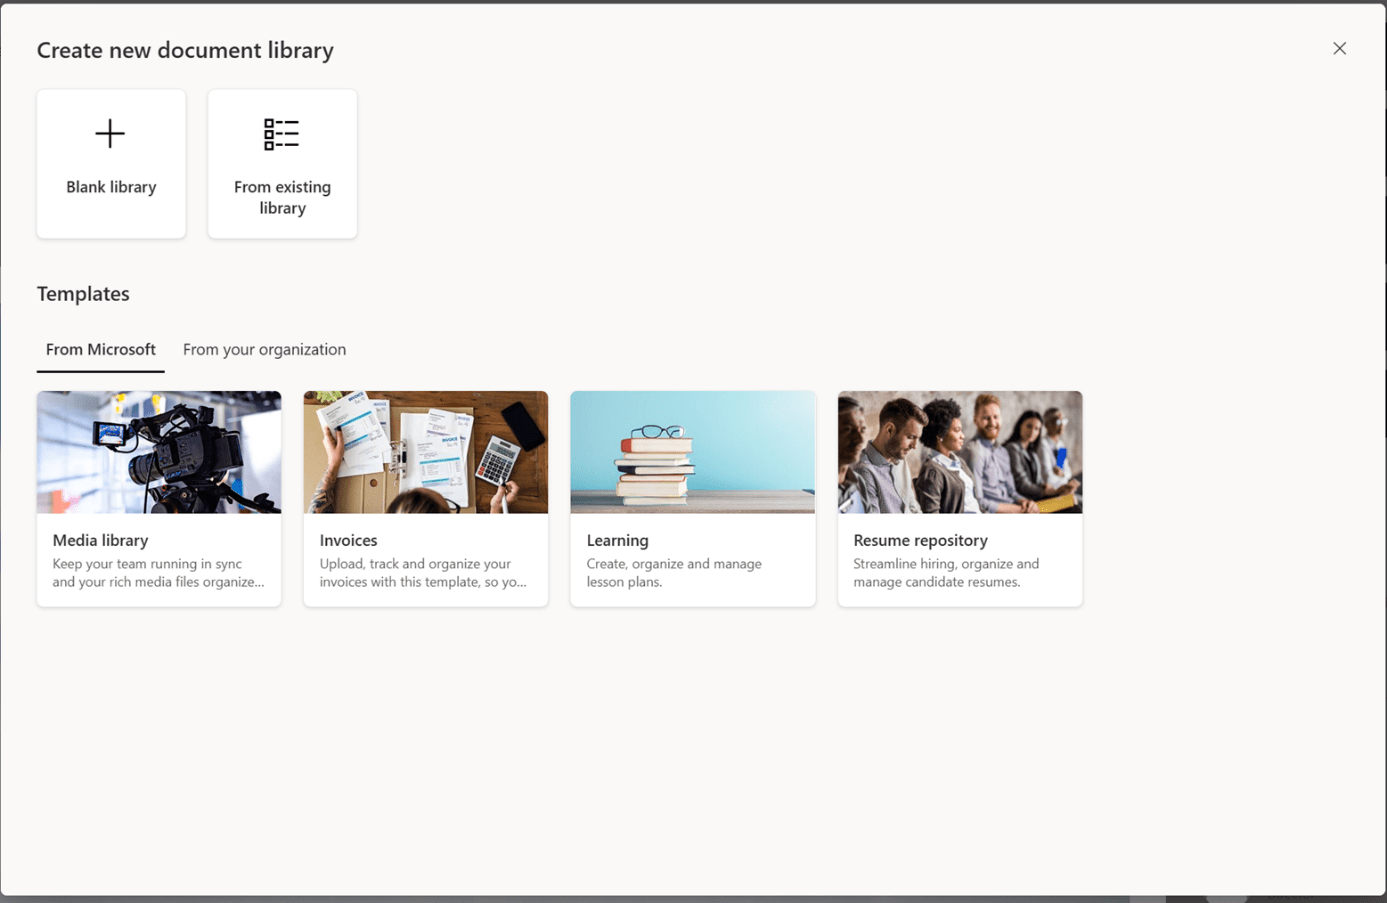Select the Media library template thumbnail image
Image resolution: width=1387 pixels, height=903 pixels.
[x=158, y=451]
